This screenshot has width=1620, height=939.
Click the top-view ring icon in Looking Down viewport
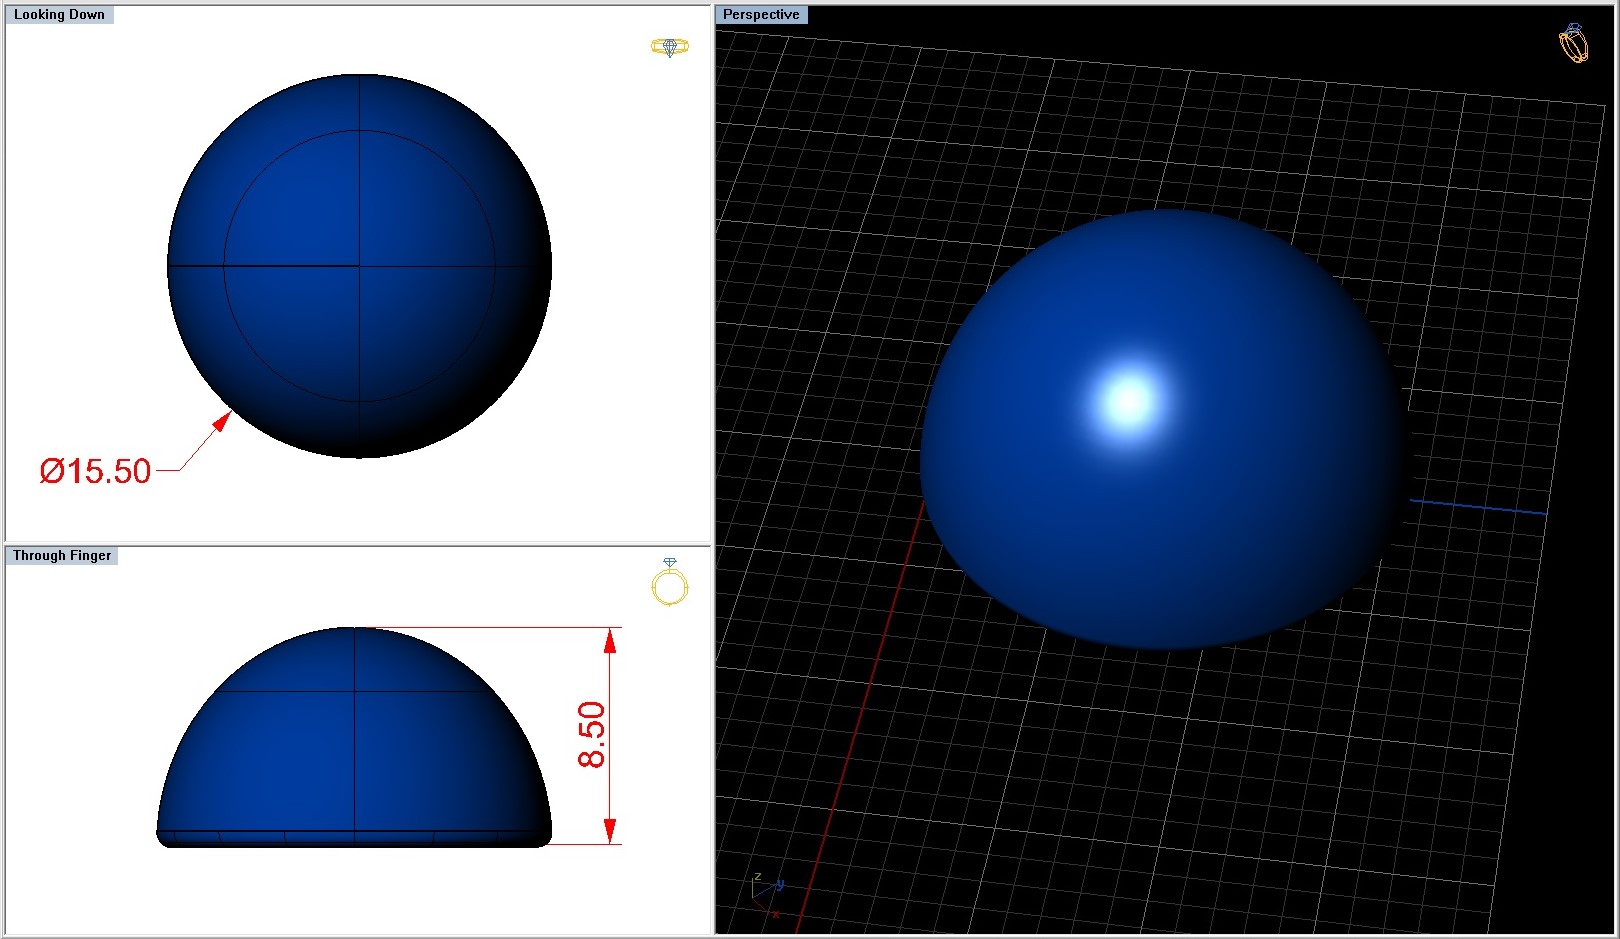click(x=669, y=47)
